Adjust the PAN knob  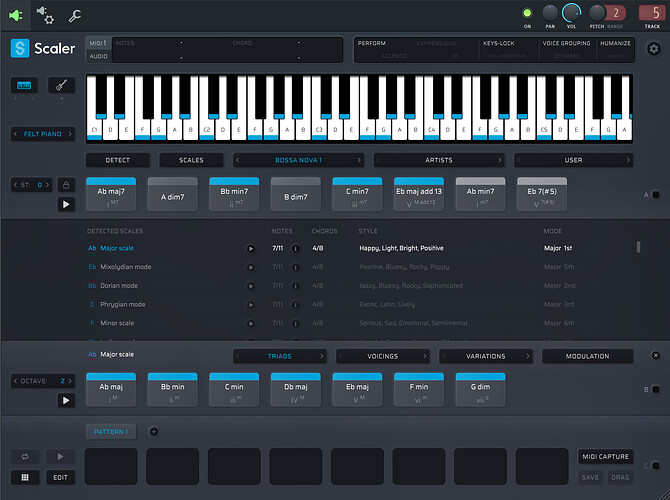coord(550,13)
